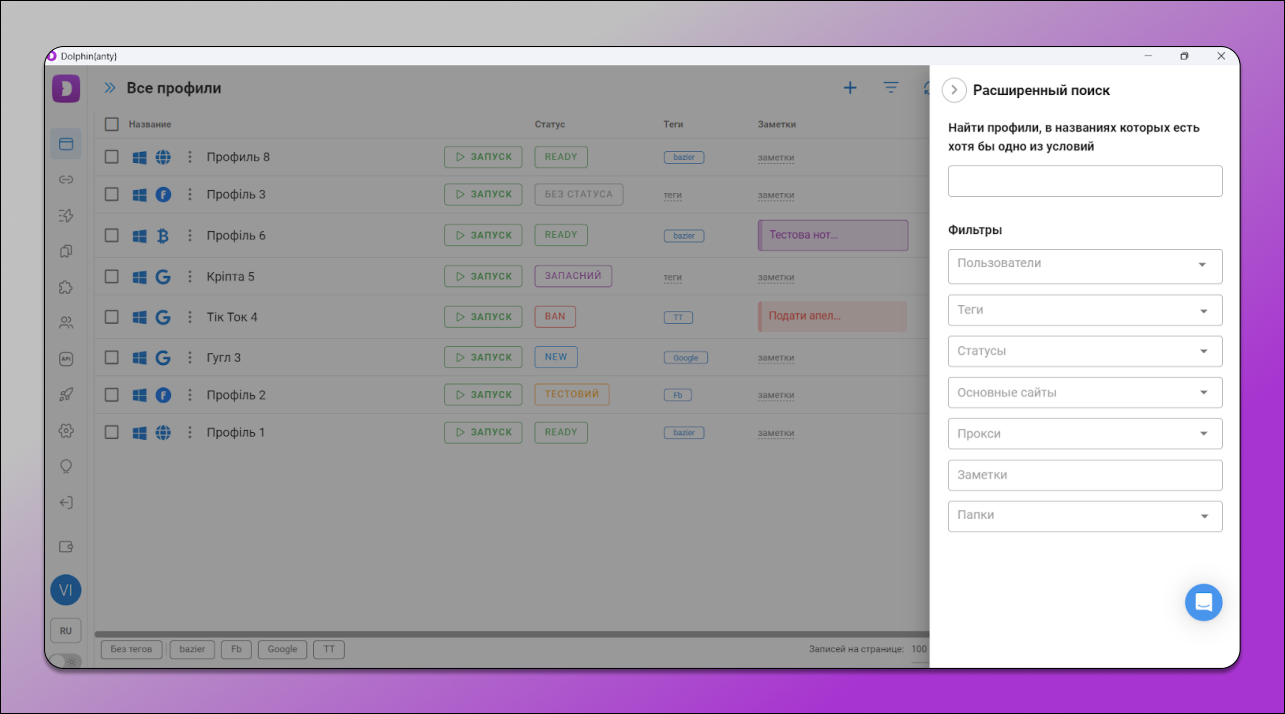Select the bazier tag tab at bottom

click(x=192, y=649)
